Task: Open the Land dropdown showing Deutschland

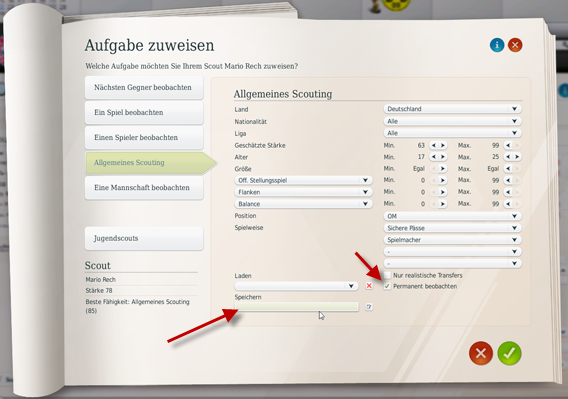Action: coord(452,109)
